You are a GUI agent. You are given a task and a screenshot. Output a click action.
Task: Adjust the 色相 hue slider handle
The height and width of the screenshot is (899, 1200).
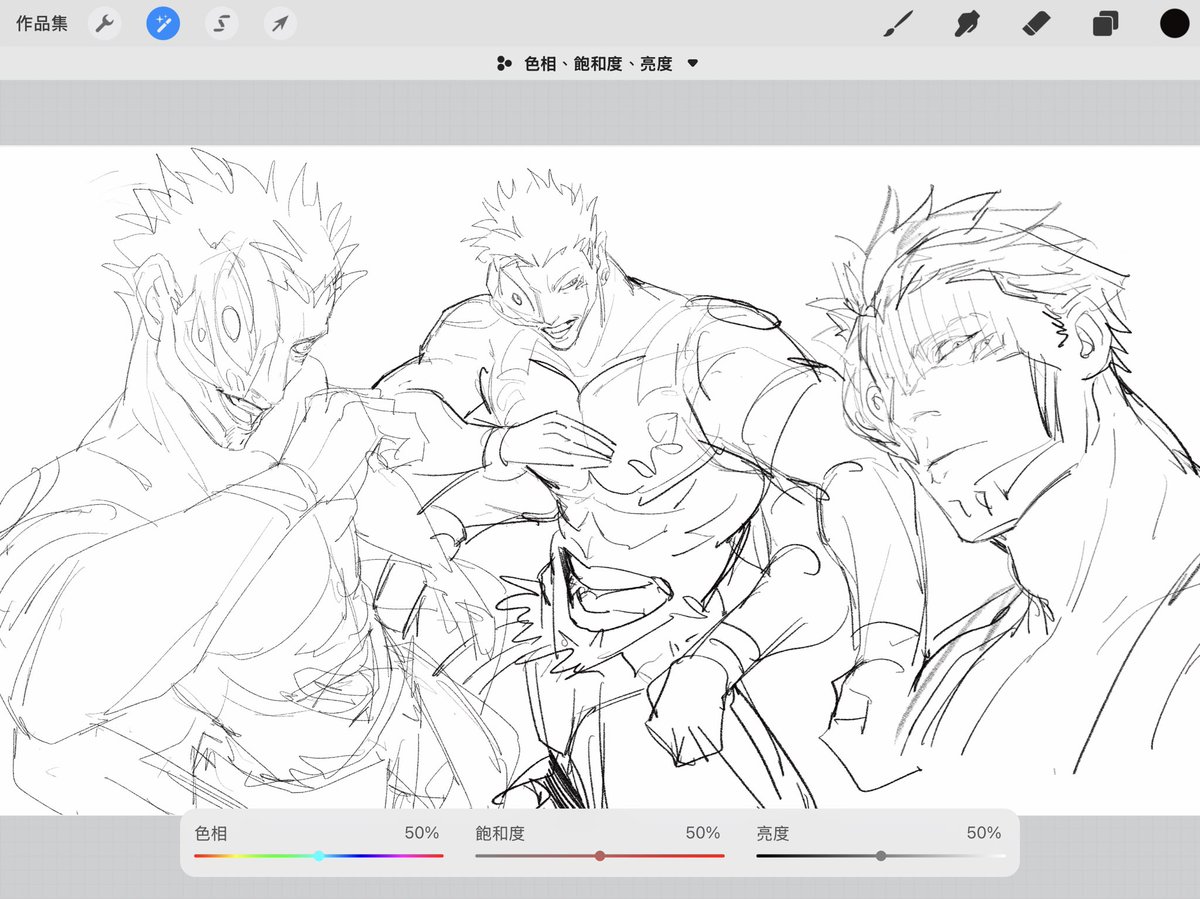pyautogui.click(x=319, y=856)
